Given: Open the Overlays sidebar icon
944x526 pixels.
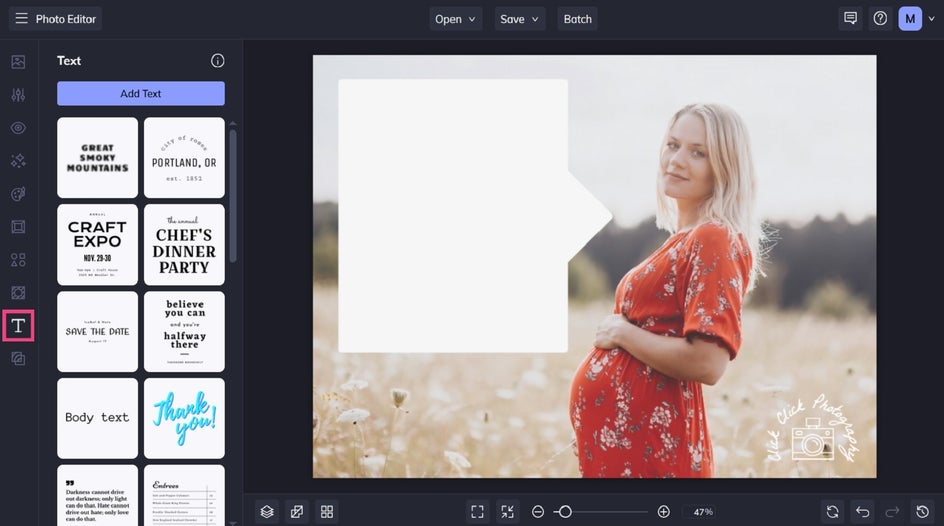Looking at the screenshot, I should coord(18,293).
